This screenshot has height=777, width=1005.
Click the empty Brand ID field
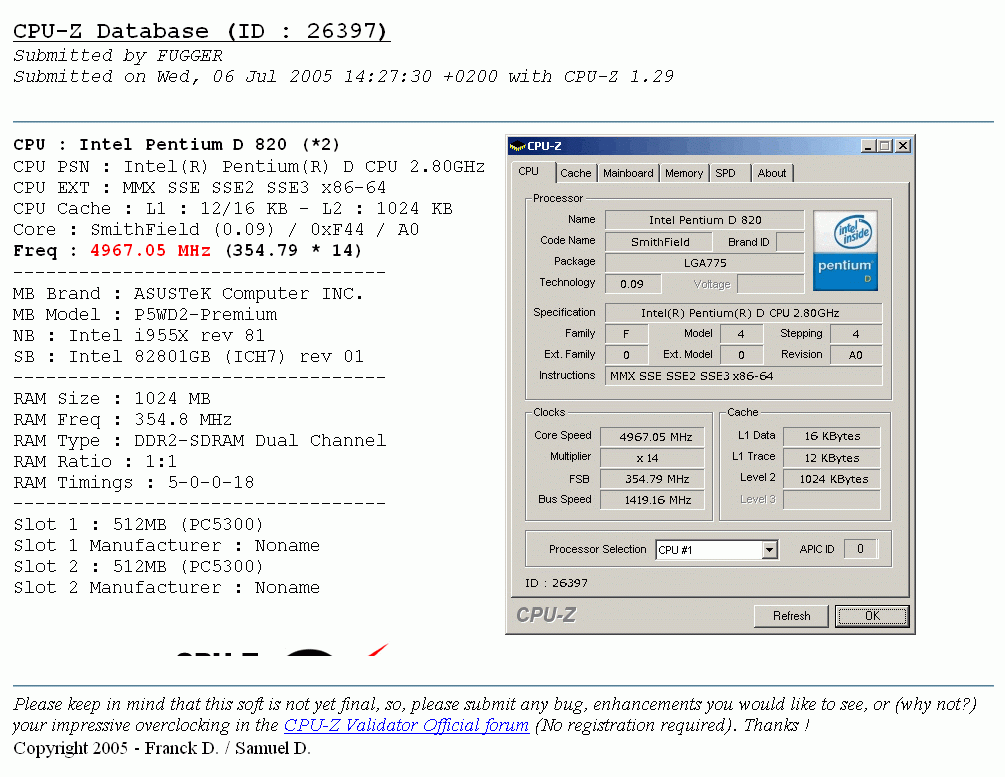coord(790,242)
